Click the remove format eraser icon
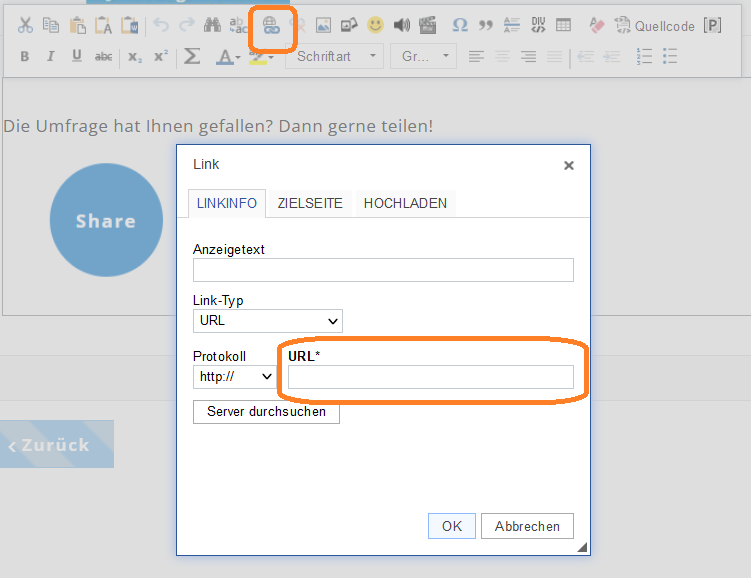 coord(597,25)
